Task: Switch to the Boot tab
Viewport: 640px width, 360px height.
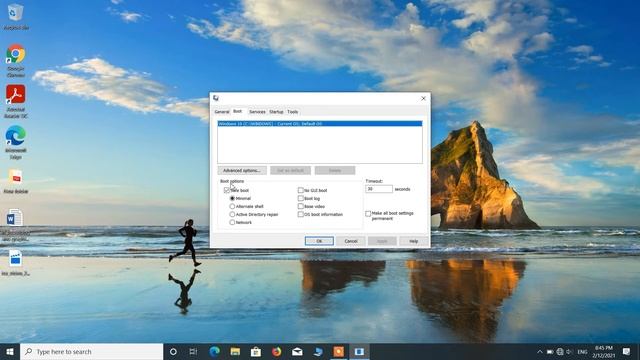Action: point(238,111)
